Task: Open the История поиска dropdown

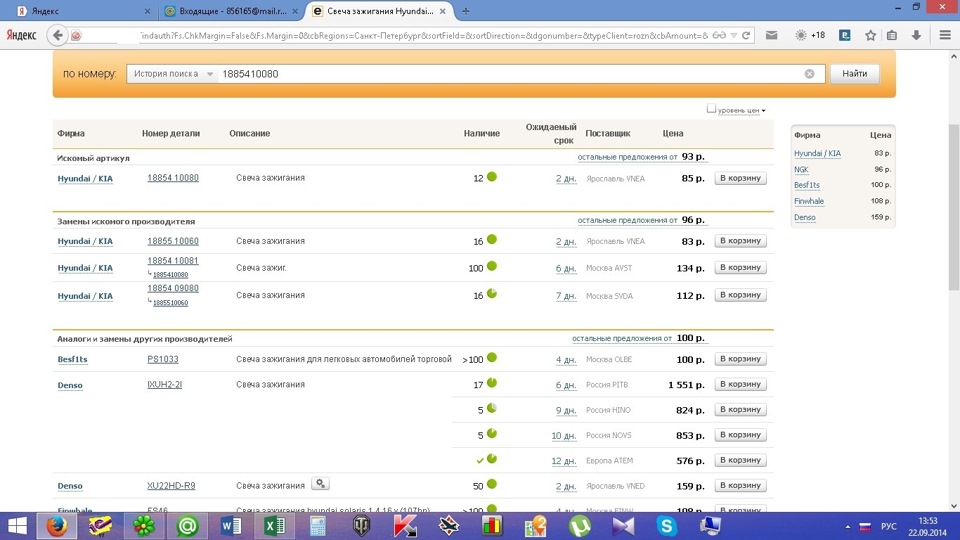Action: (x=173, y=73)
